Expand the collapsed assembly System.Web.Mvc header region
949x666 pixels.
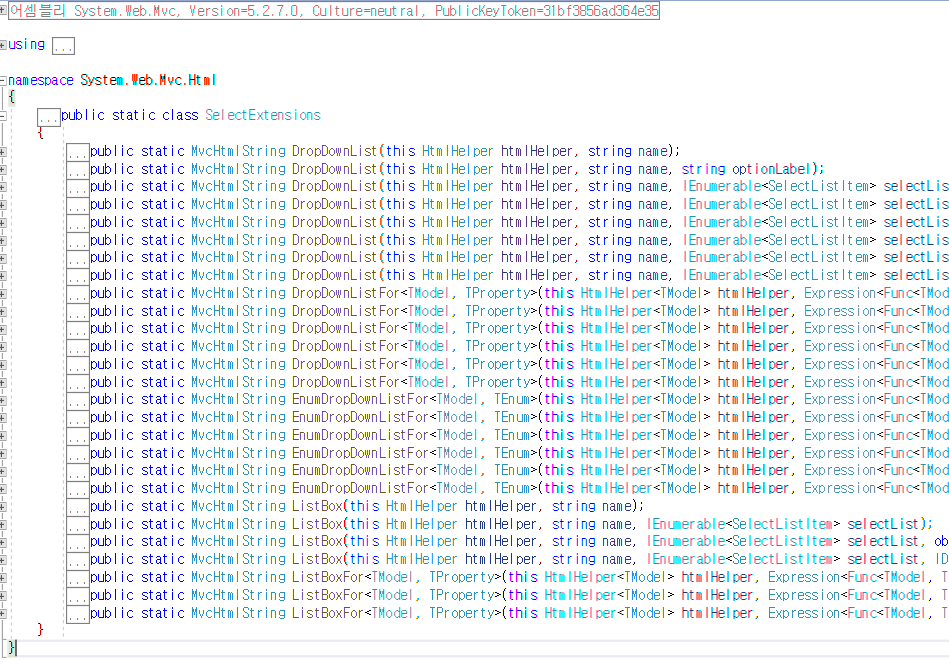(x=3, y=10)
